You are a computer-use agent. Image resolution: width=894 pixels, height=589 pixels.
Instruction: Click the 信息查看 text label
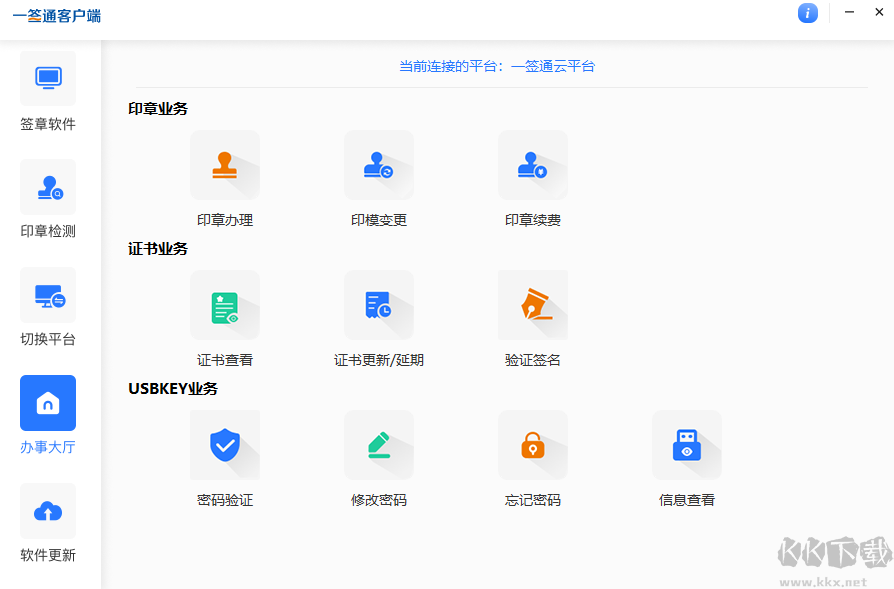686,500
